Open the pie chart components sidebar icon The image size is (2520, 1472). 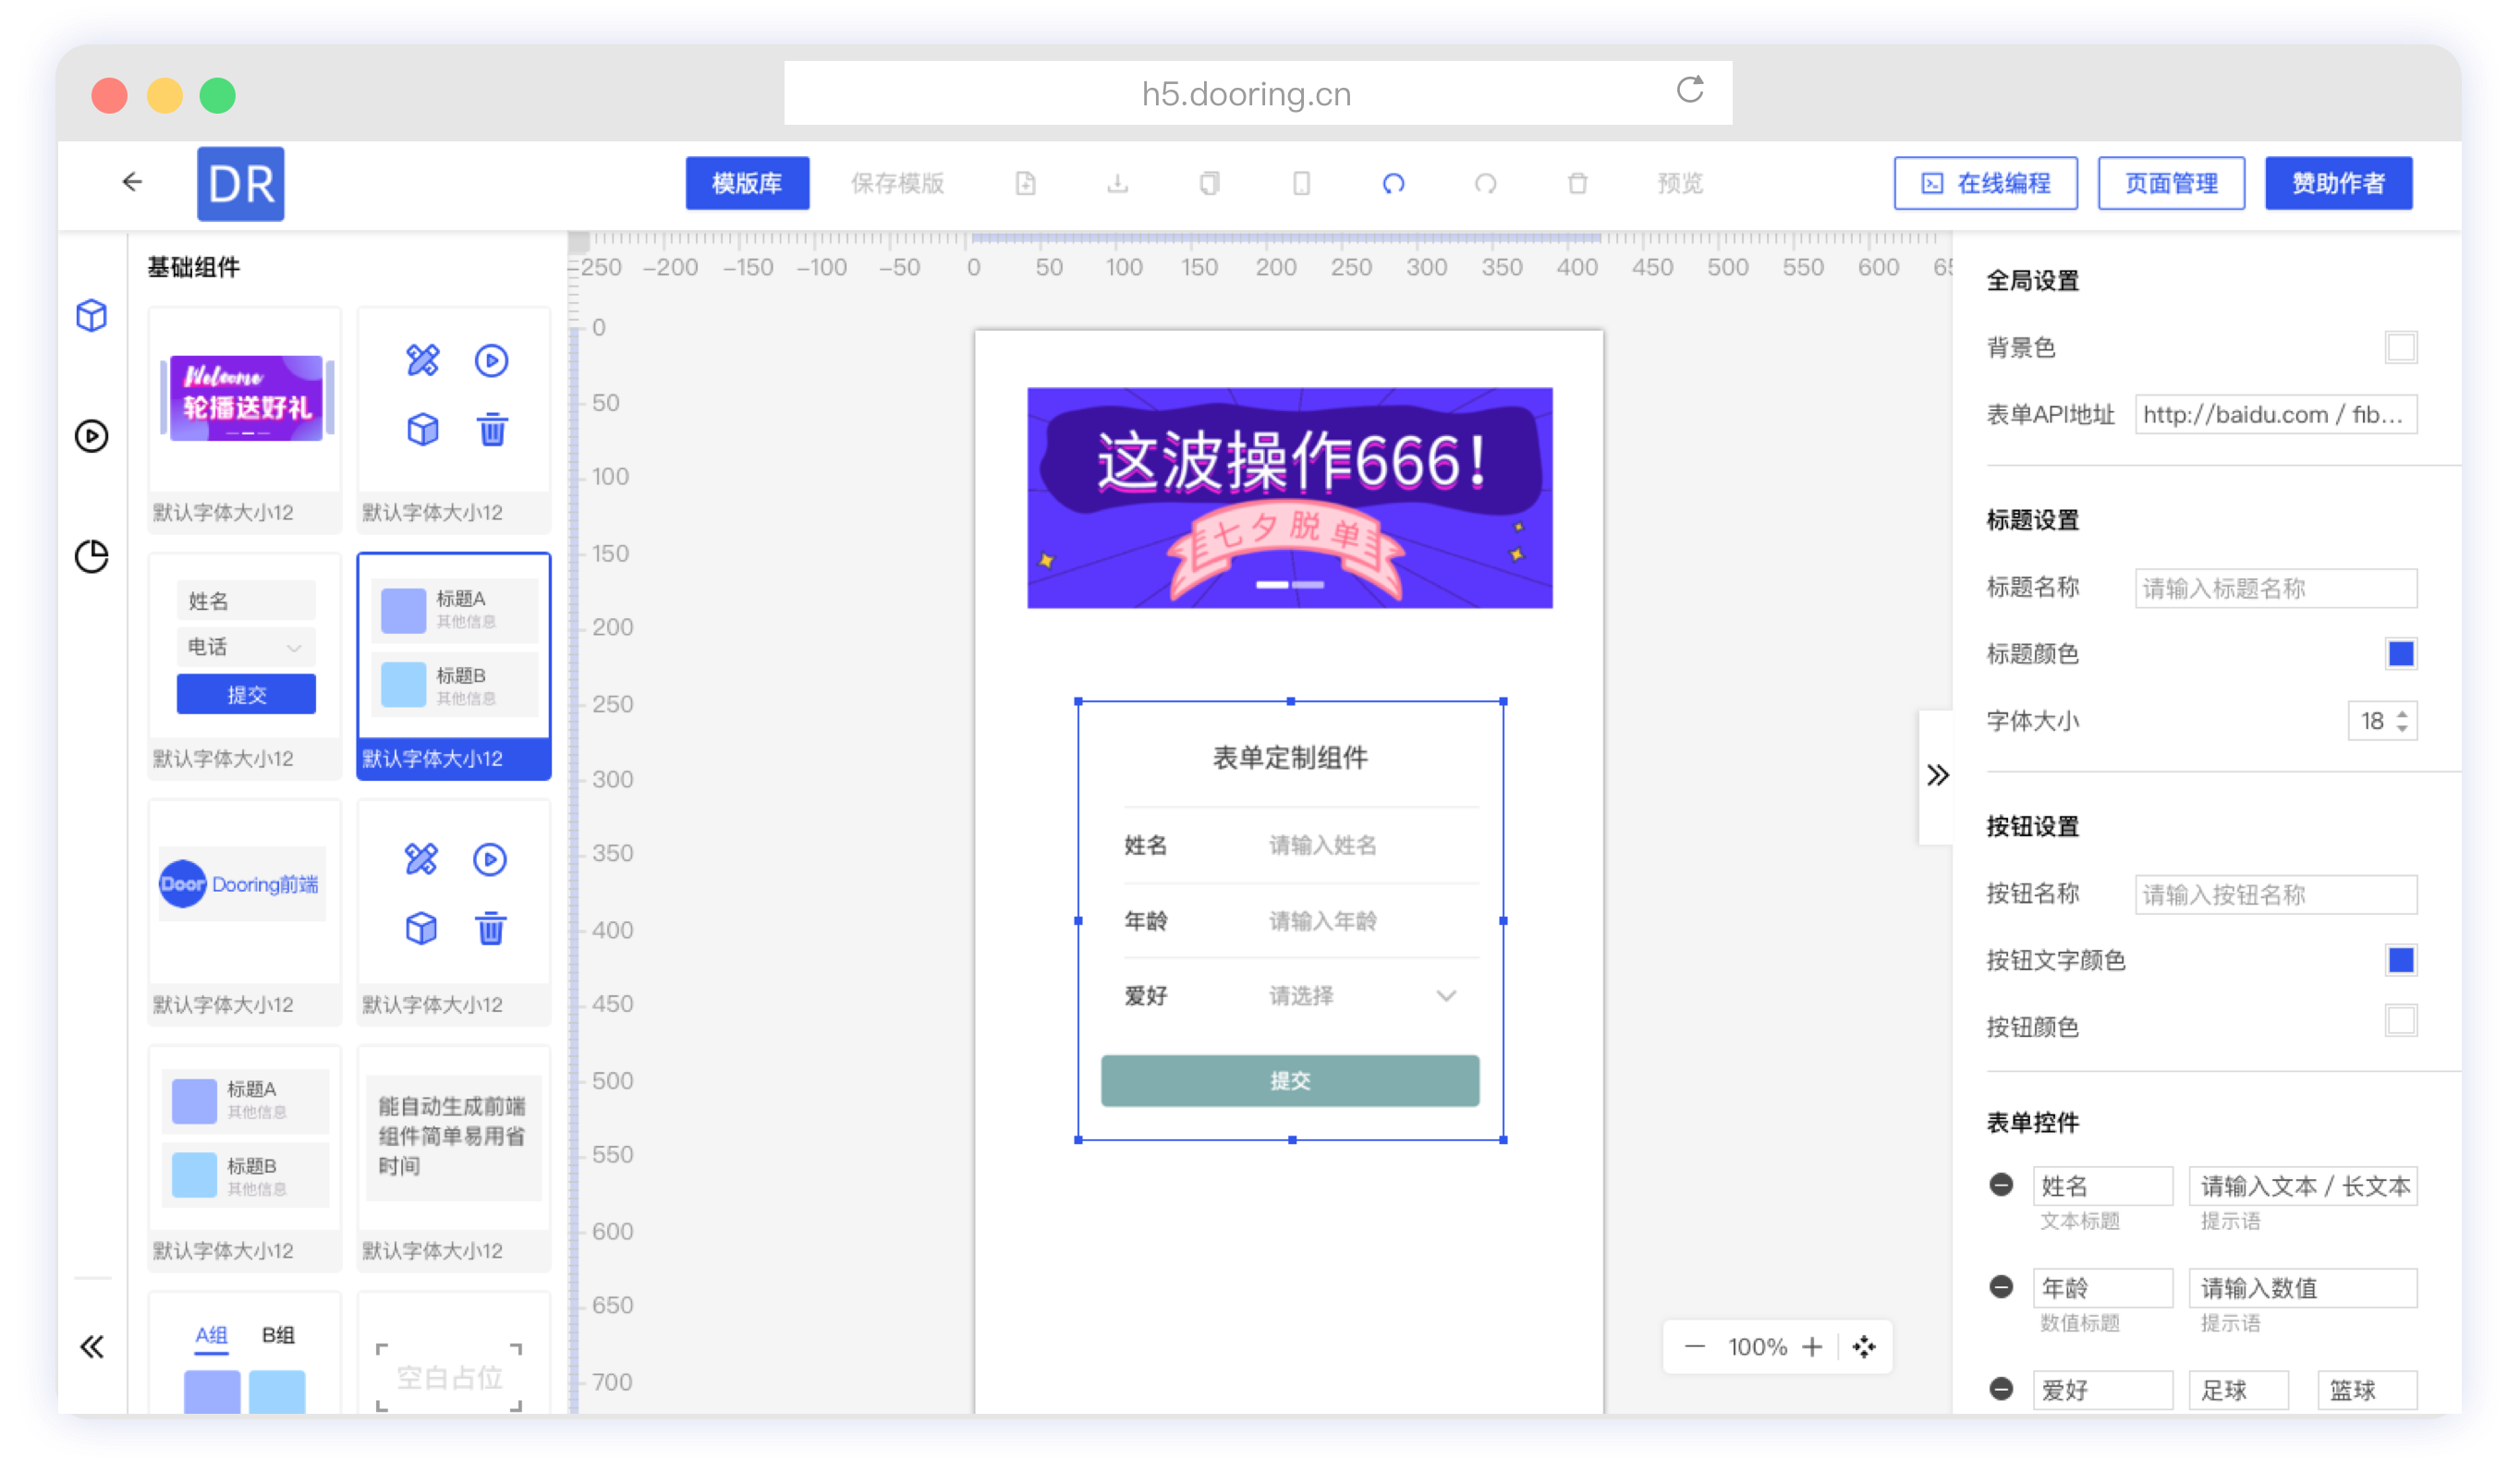click(x=92, y=556)
